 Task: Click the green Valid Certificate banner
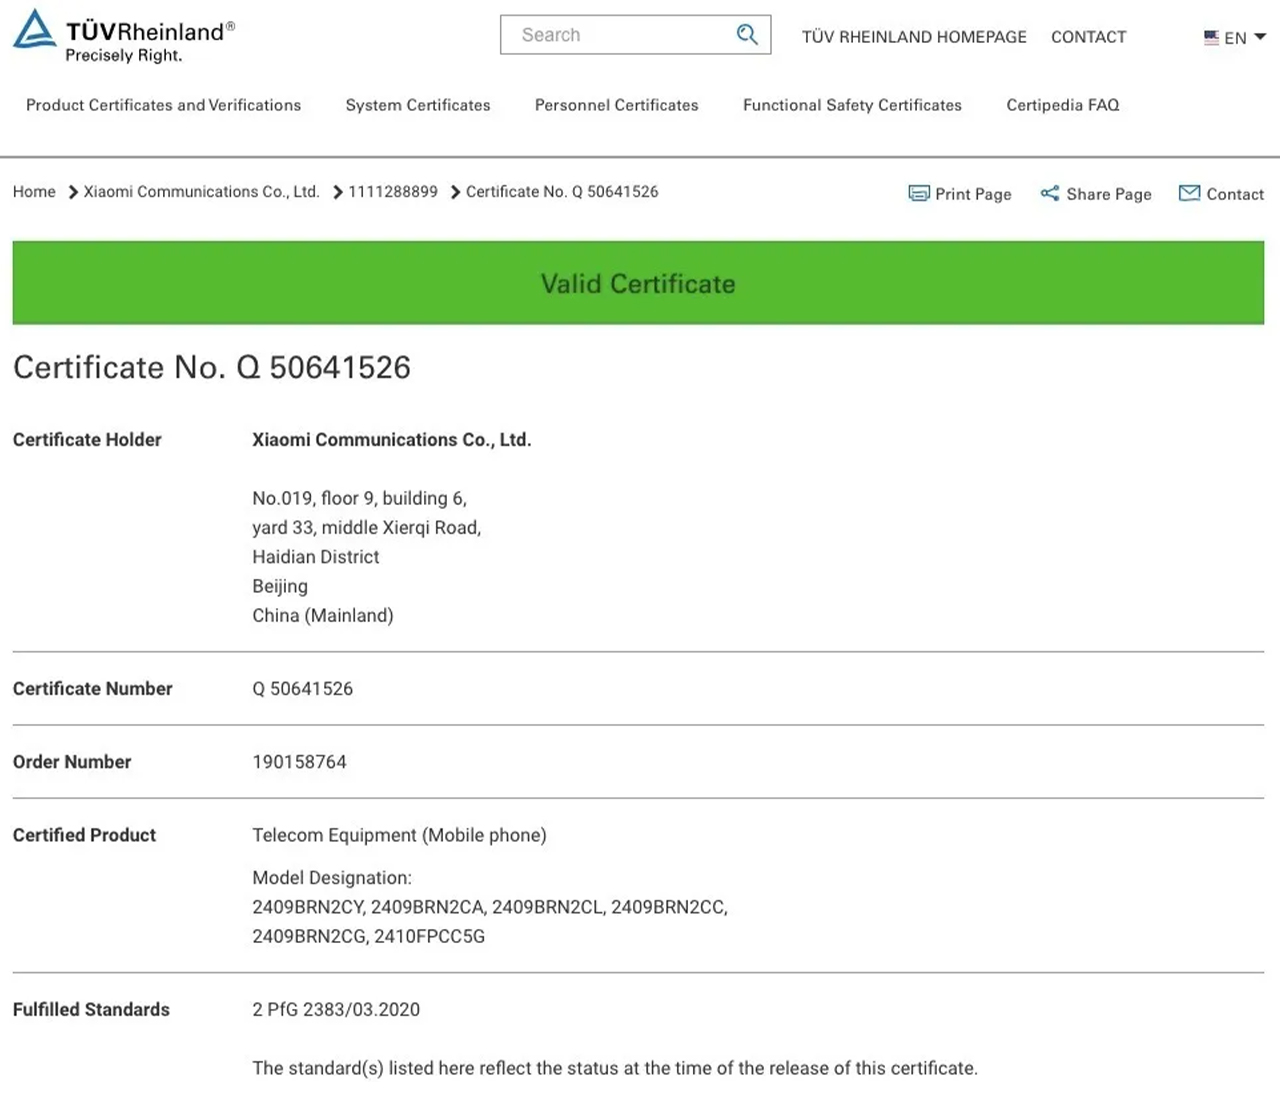coord(638,283)
